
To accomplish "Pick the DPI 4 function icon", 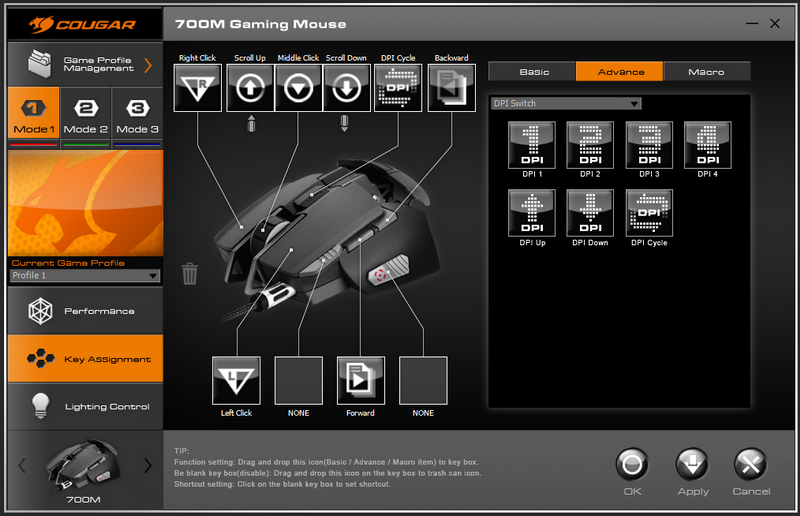I will (x=708, y=145).
